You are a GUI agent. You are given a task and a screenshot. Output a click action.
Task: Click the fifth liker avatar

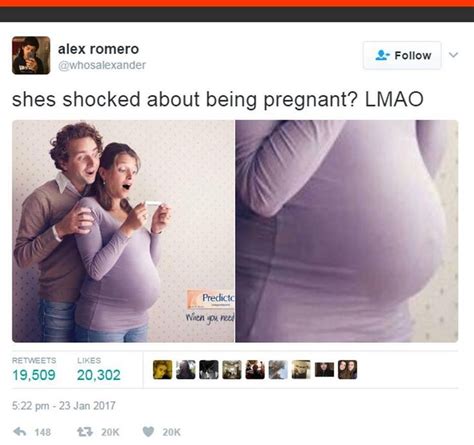[255, 369]
